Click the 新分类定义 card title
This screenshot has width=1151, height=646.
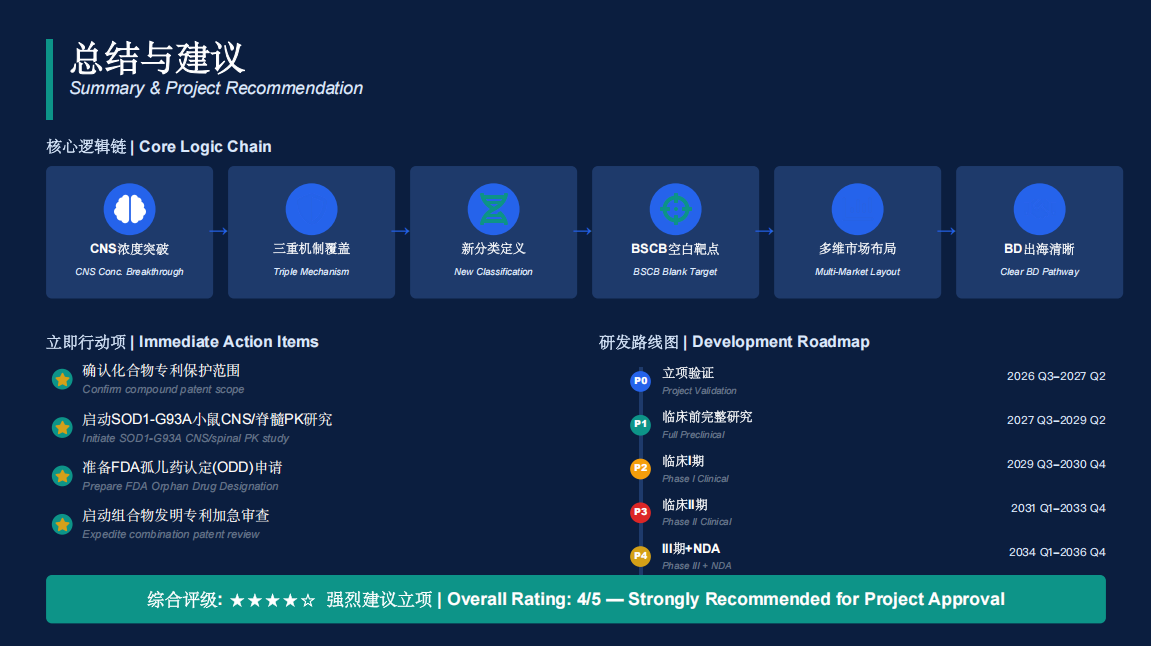[493, 249]
